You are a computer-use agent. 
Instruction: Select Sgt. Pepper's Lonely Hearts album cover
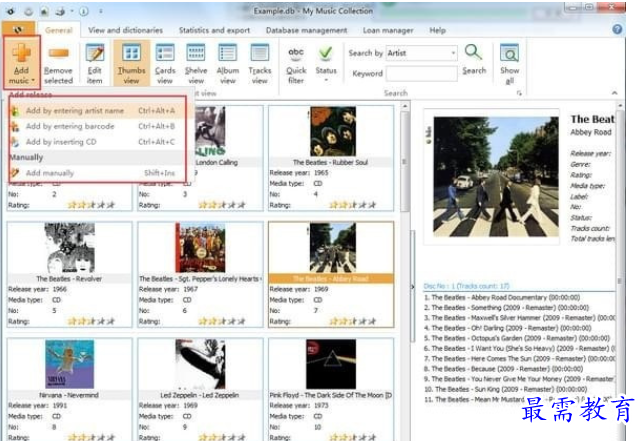click(200, 248)
